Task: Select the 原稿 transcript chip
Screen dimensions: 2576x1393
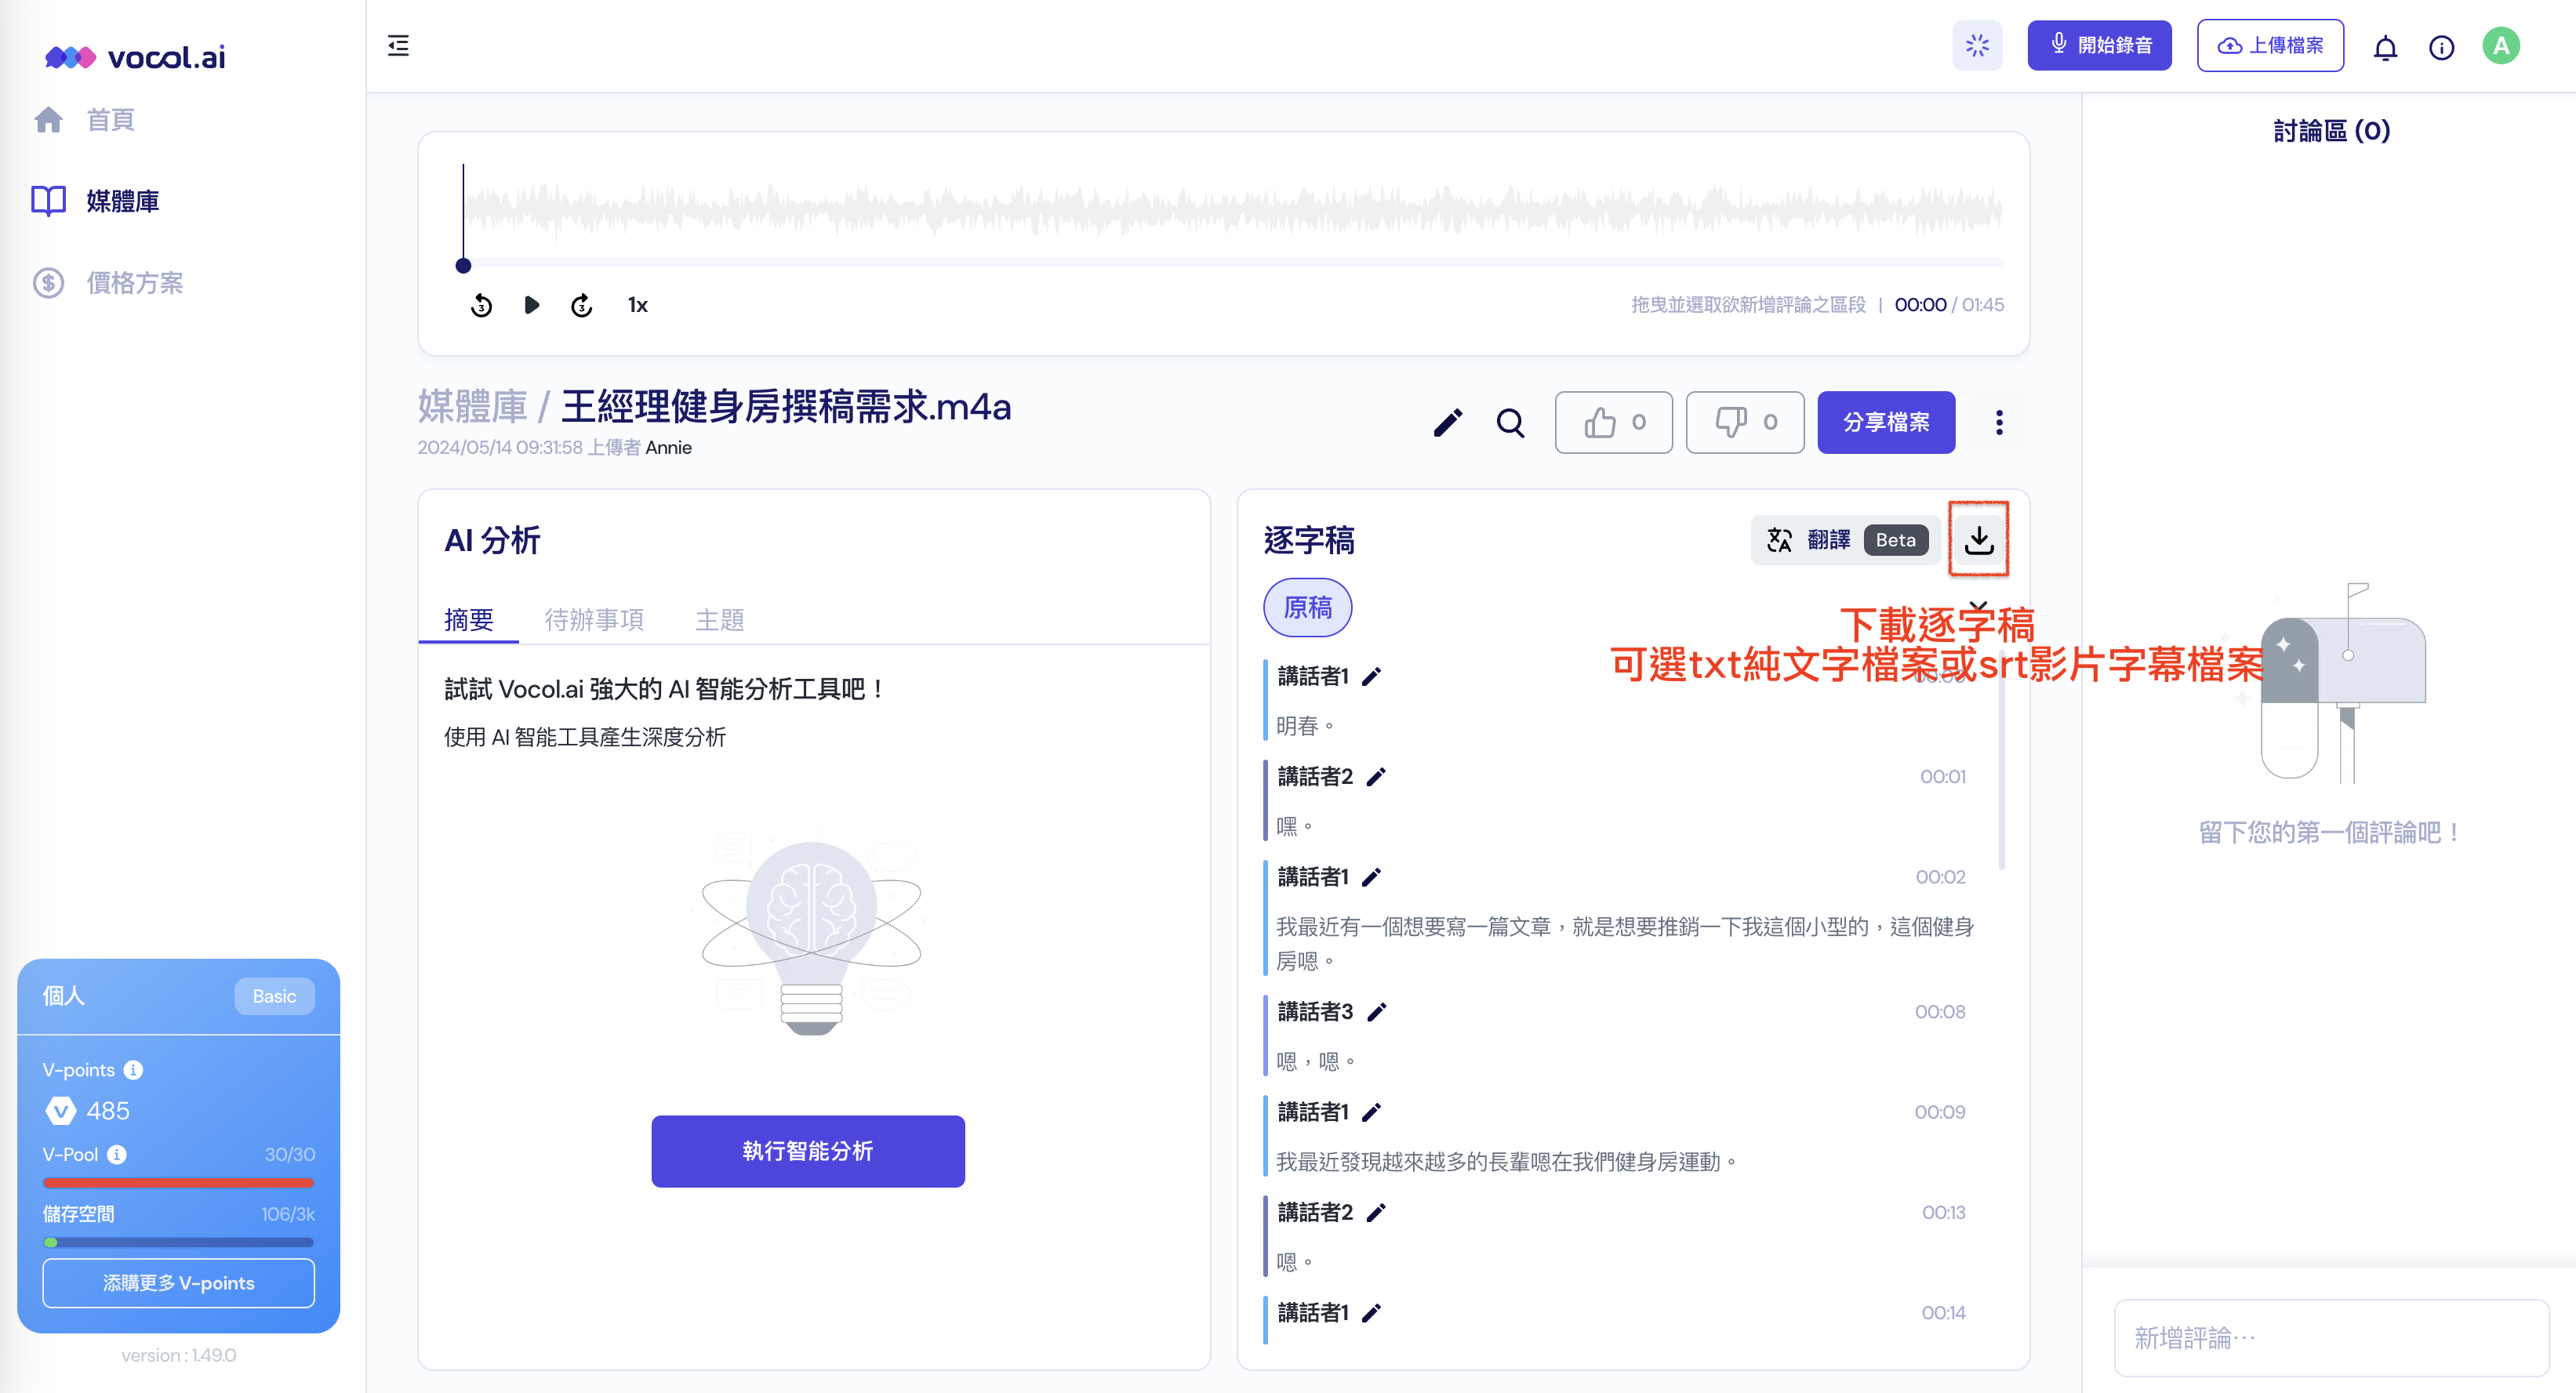Action: click(1307, 607)
